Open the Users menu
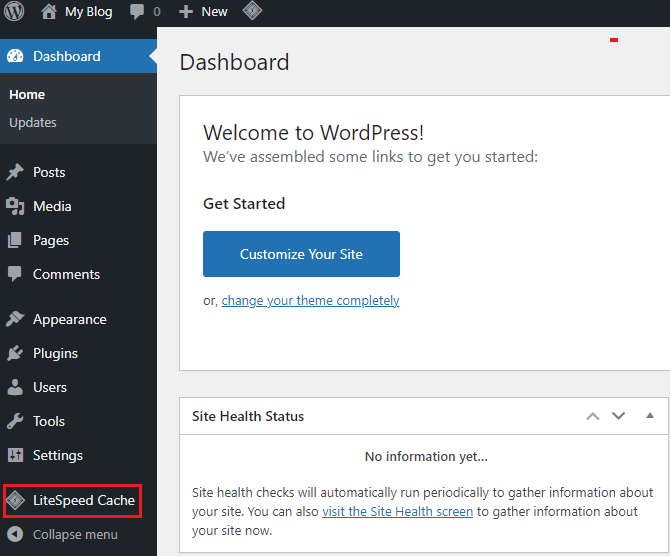This screenshot has width=671, height=556. (x=50, y=387)
